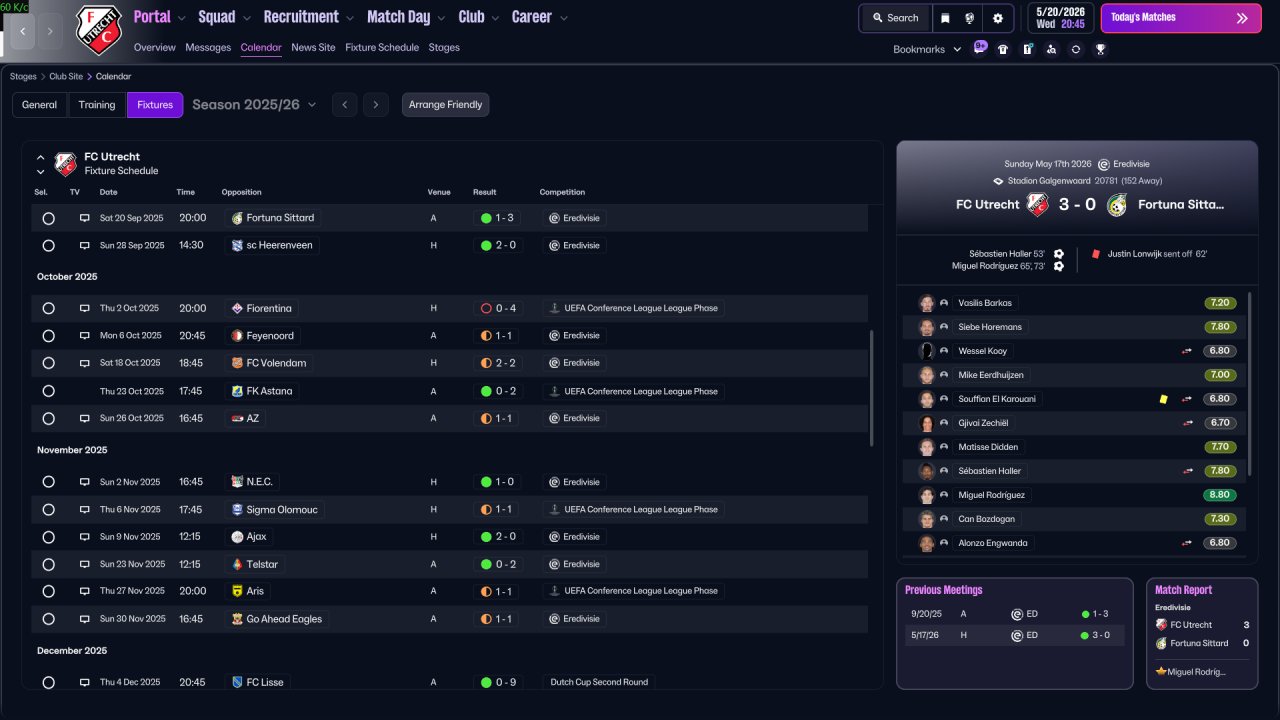Image resolution: width=1280 pixels, height=720 pixels.
Task: Click the player ratings list scrollbar
Action: tap(1250, 384)
